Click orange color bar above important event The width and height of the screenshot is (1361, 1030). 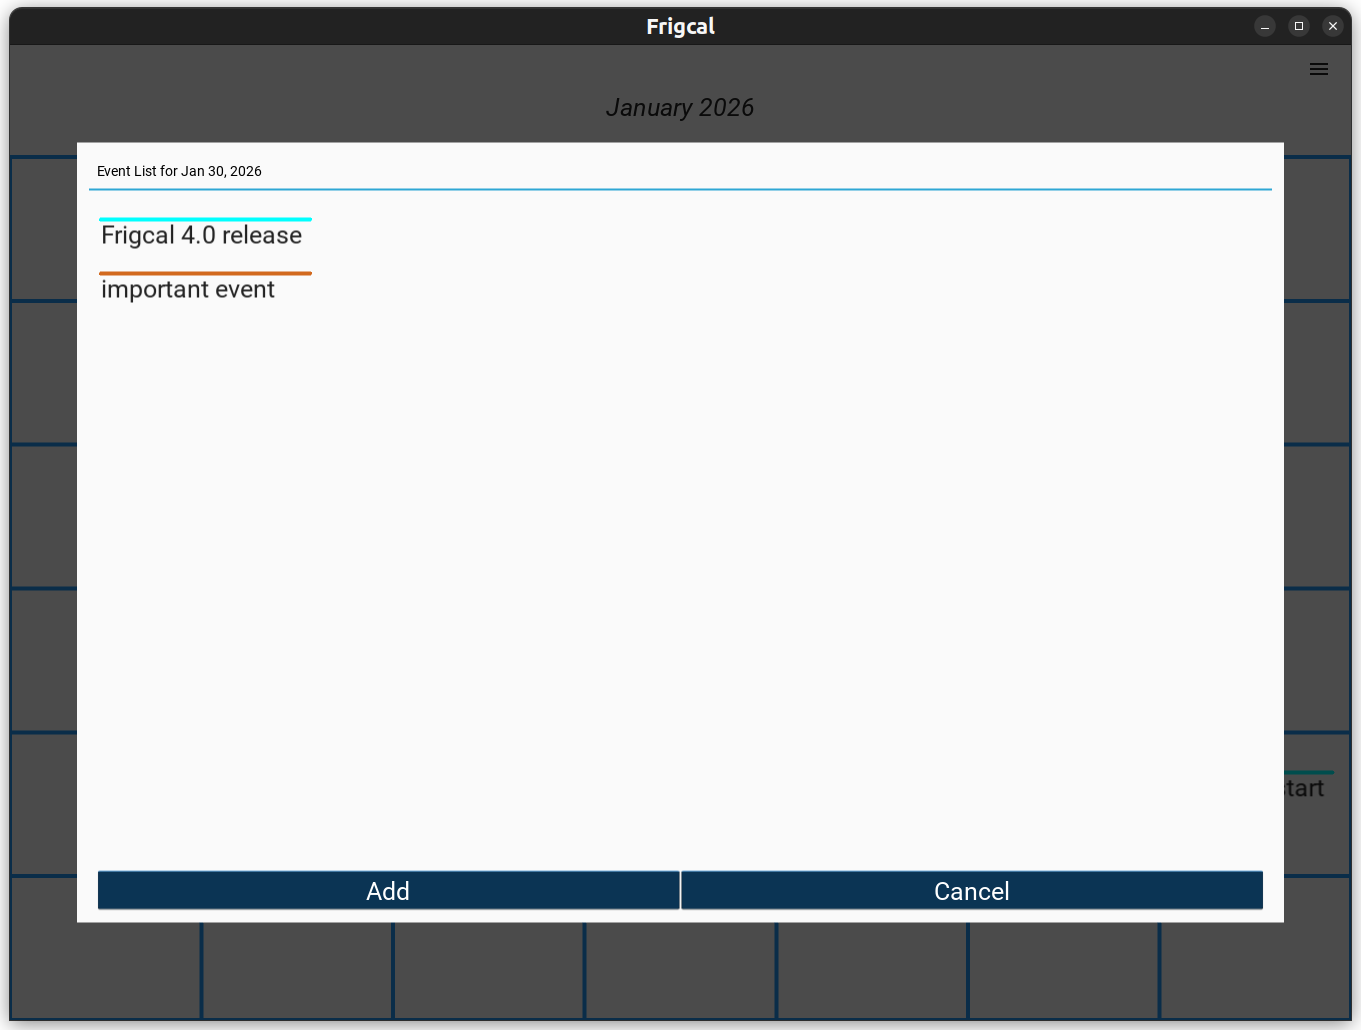point(205,273)
